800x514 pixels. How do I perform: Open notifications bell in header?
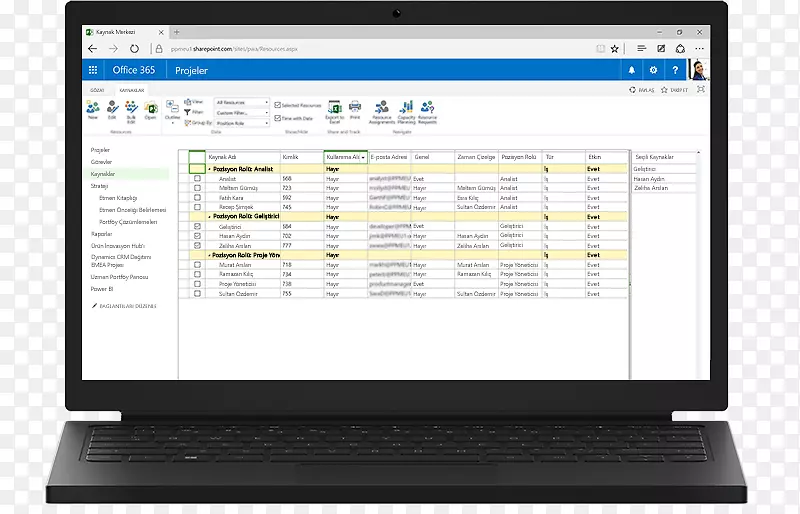[x=632, y=70]
